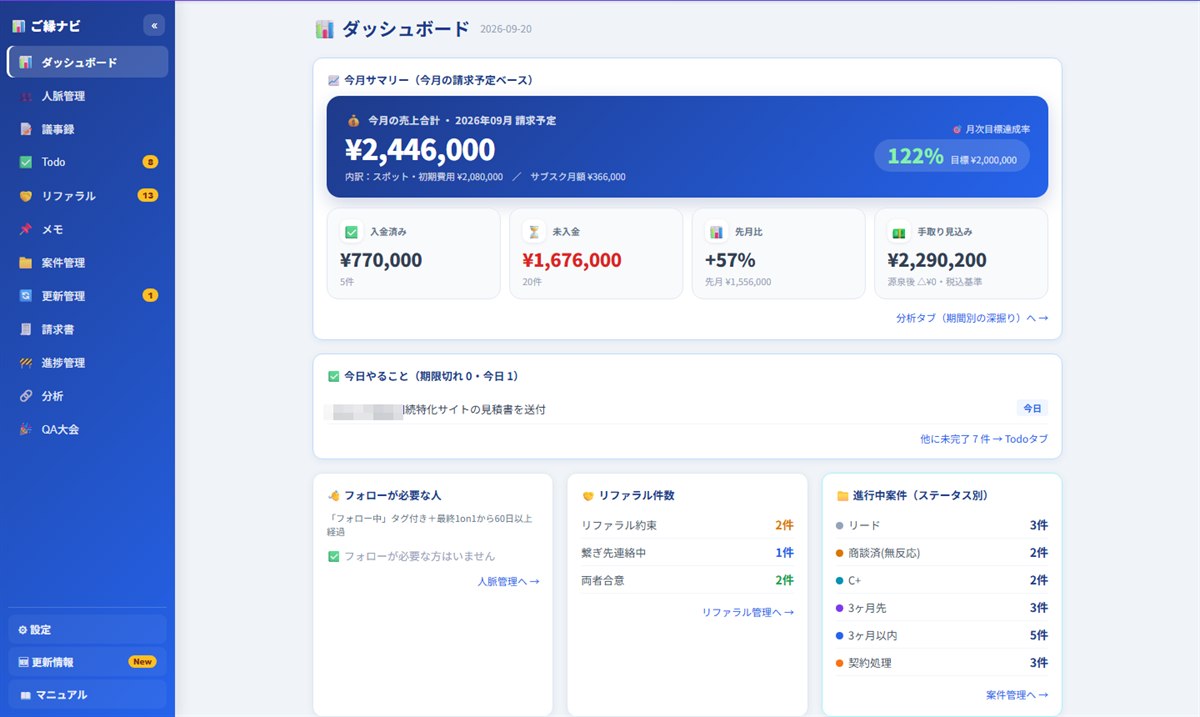
Task: Click the 案件管理 folder icon in sidebar
Action: (26, 263)
